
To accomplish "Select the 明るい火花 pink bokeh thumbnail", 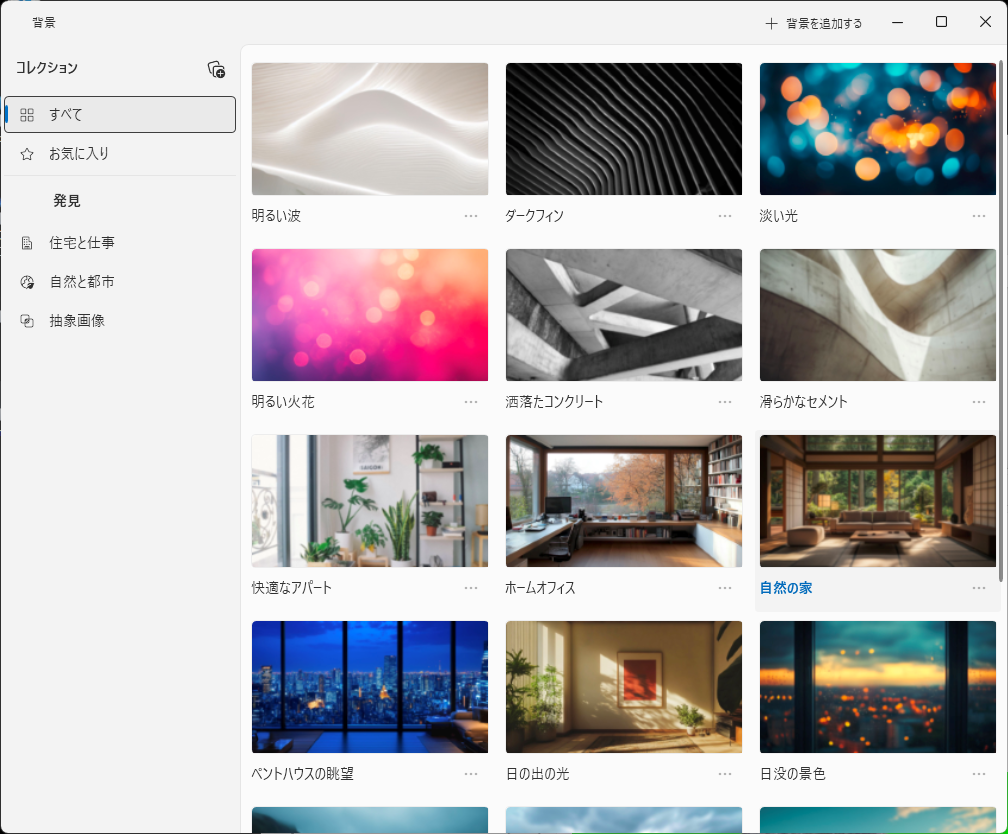I will pyautogui.click(x=370, y=315).
